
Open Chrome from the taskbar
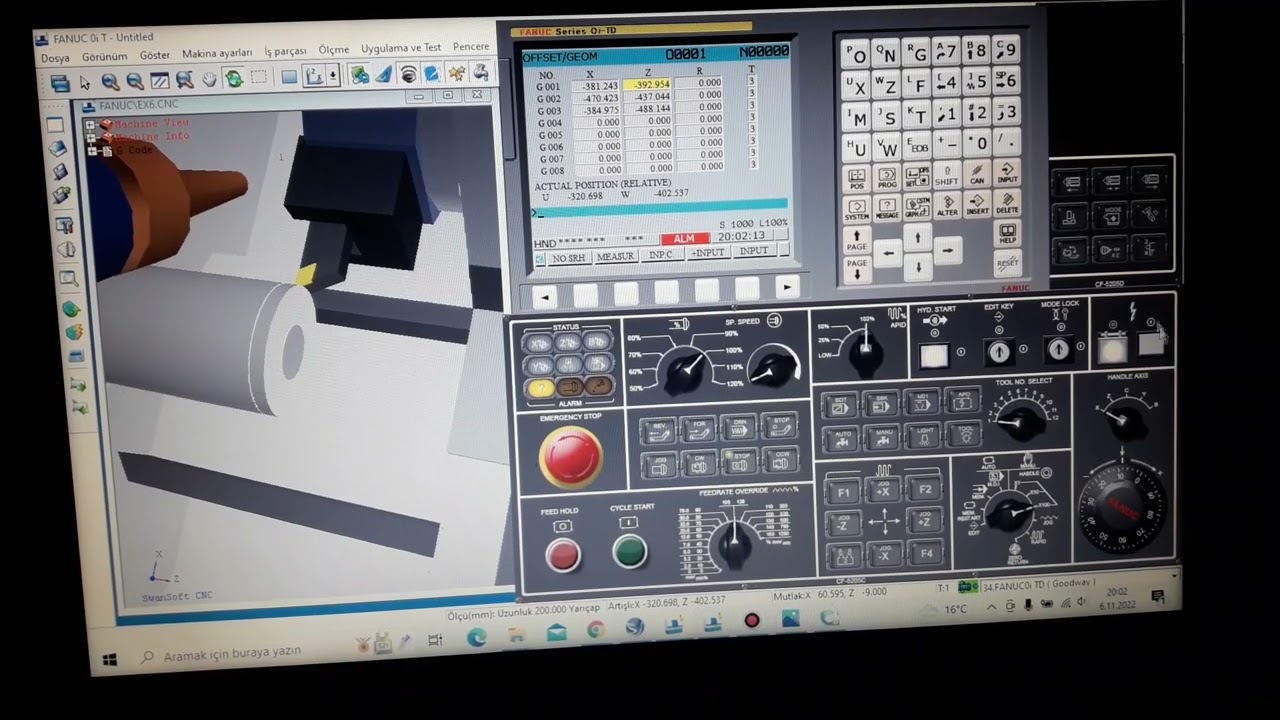(x=596, y=629)
